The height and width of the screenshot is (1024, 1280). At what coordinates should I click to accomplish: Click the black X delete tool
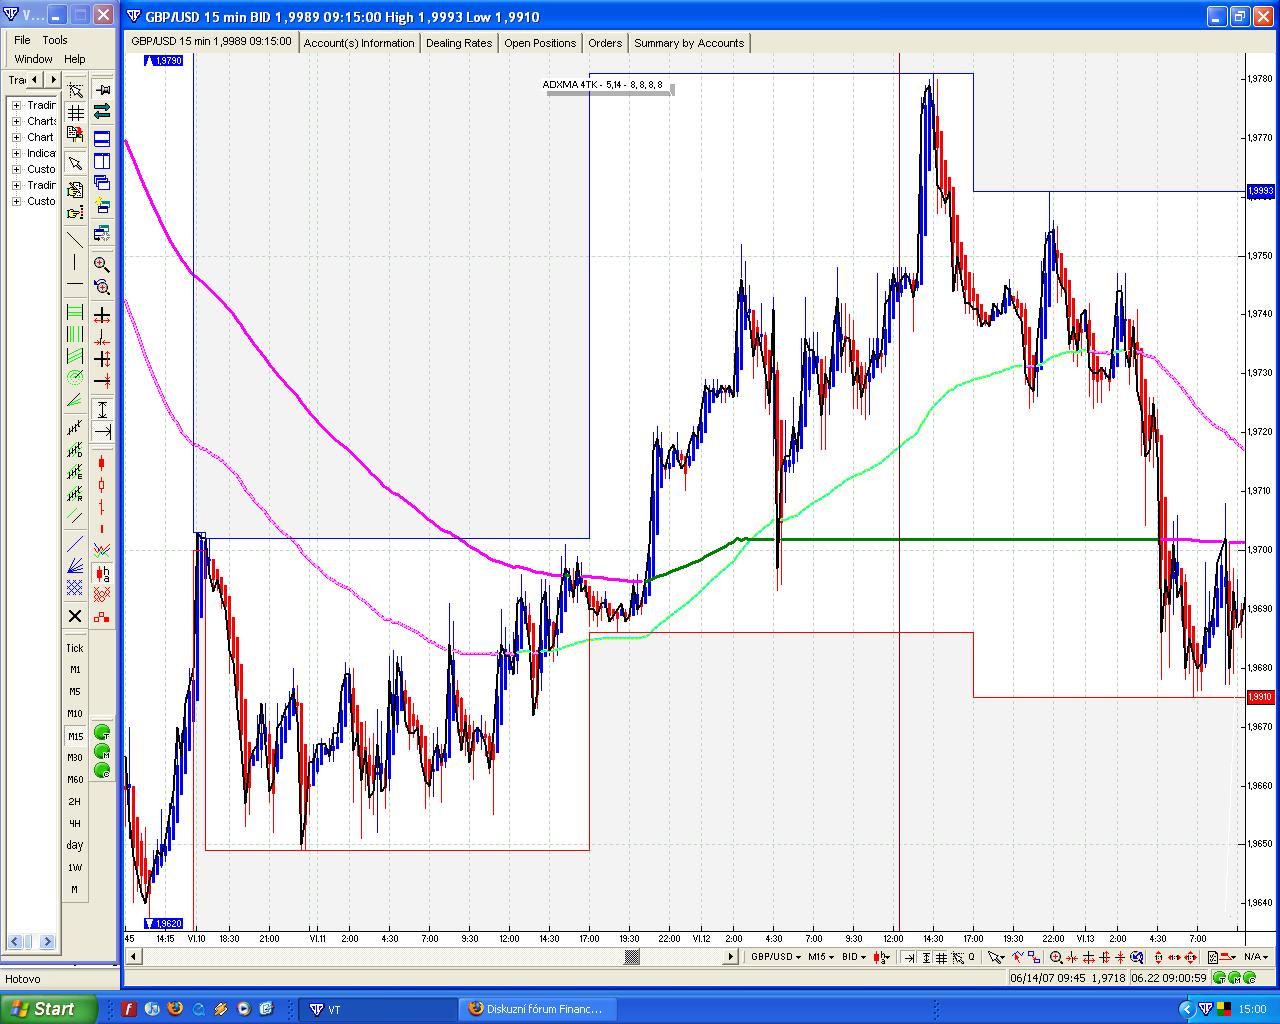click(75, 616)
